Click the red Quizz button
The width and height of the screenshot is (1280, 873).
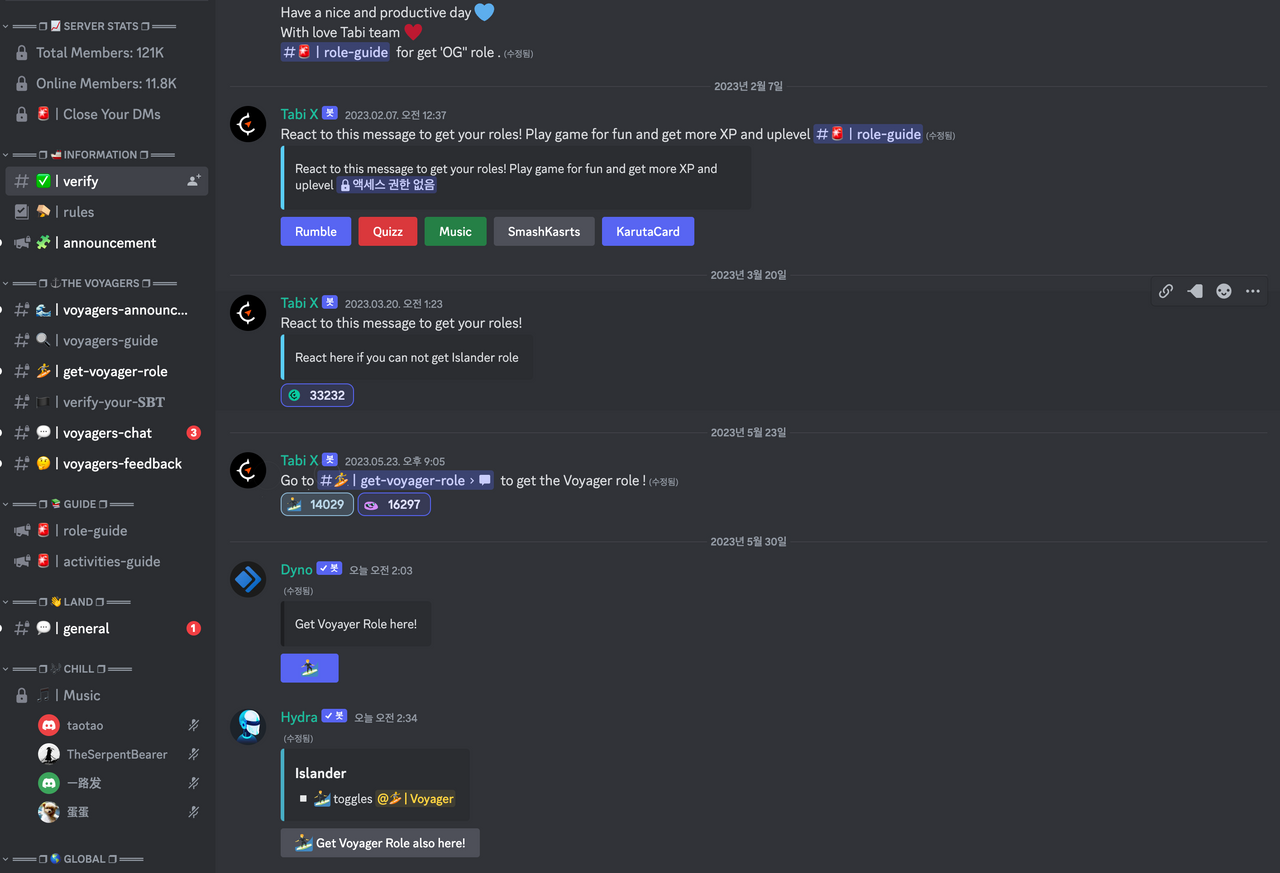[x=388, y=231]
